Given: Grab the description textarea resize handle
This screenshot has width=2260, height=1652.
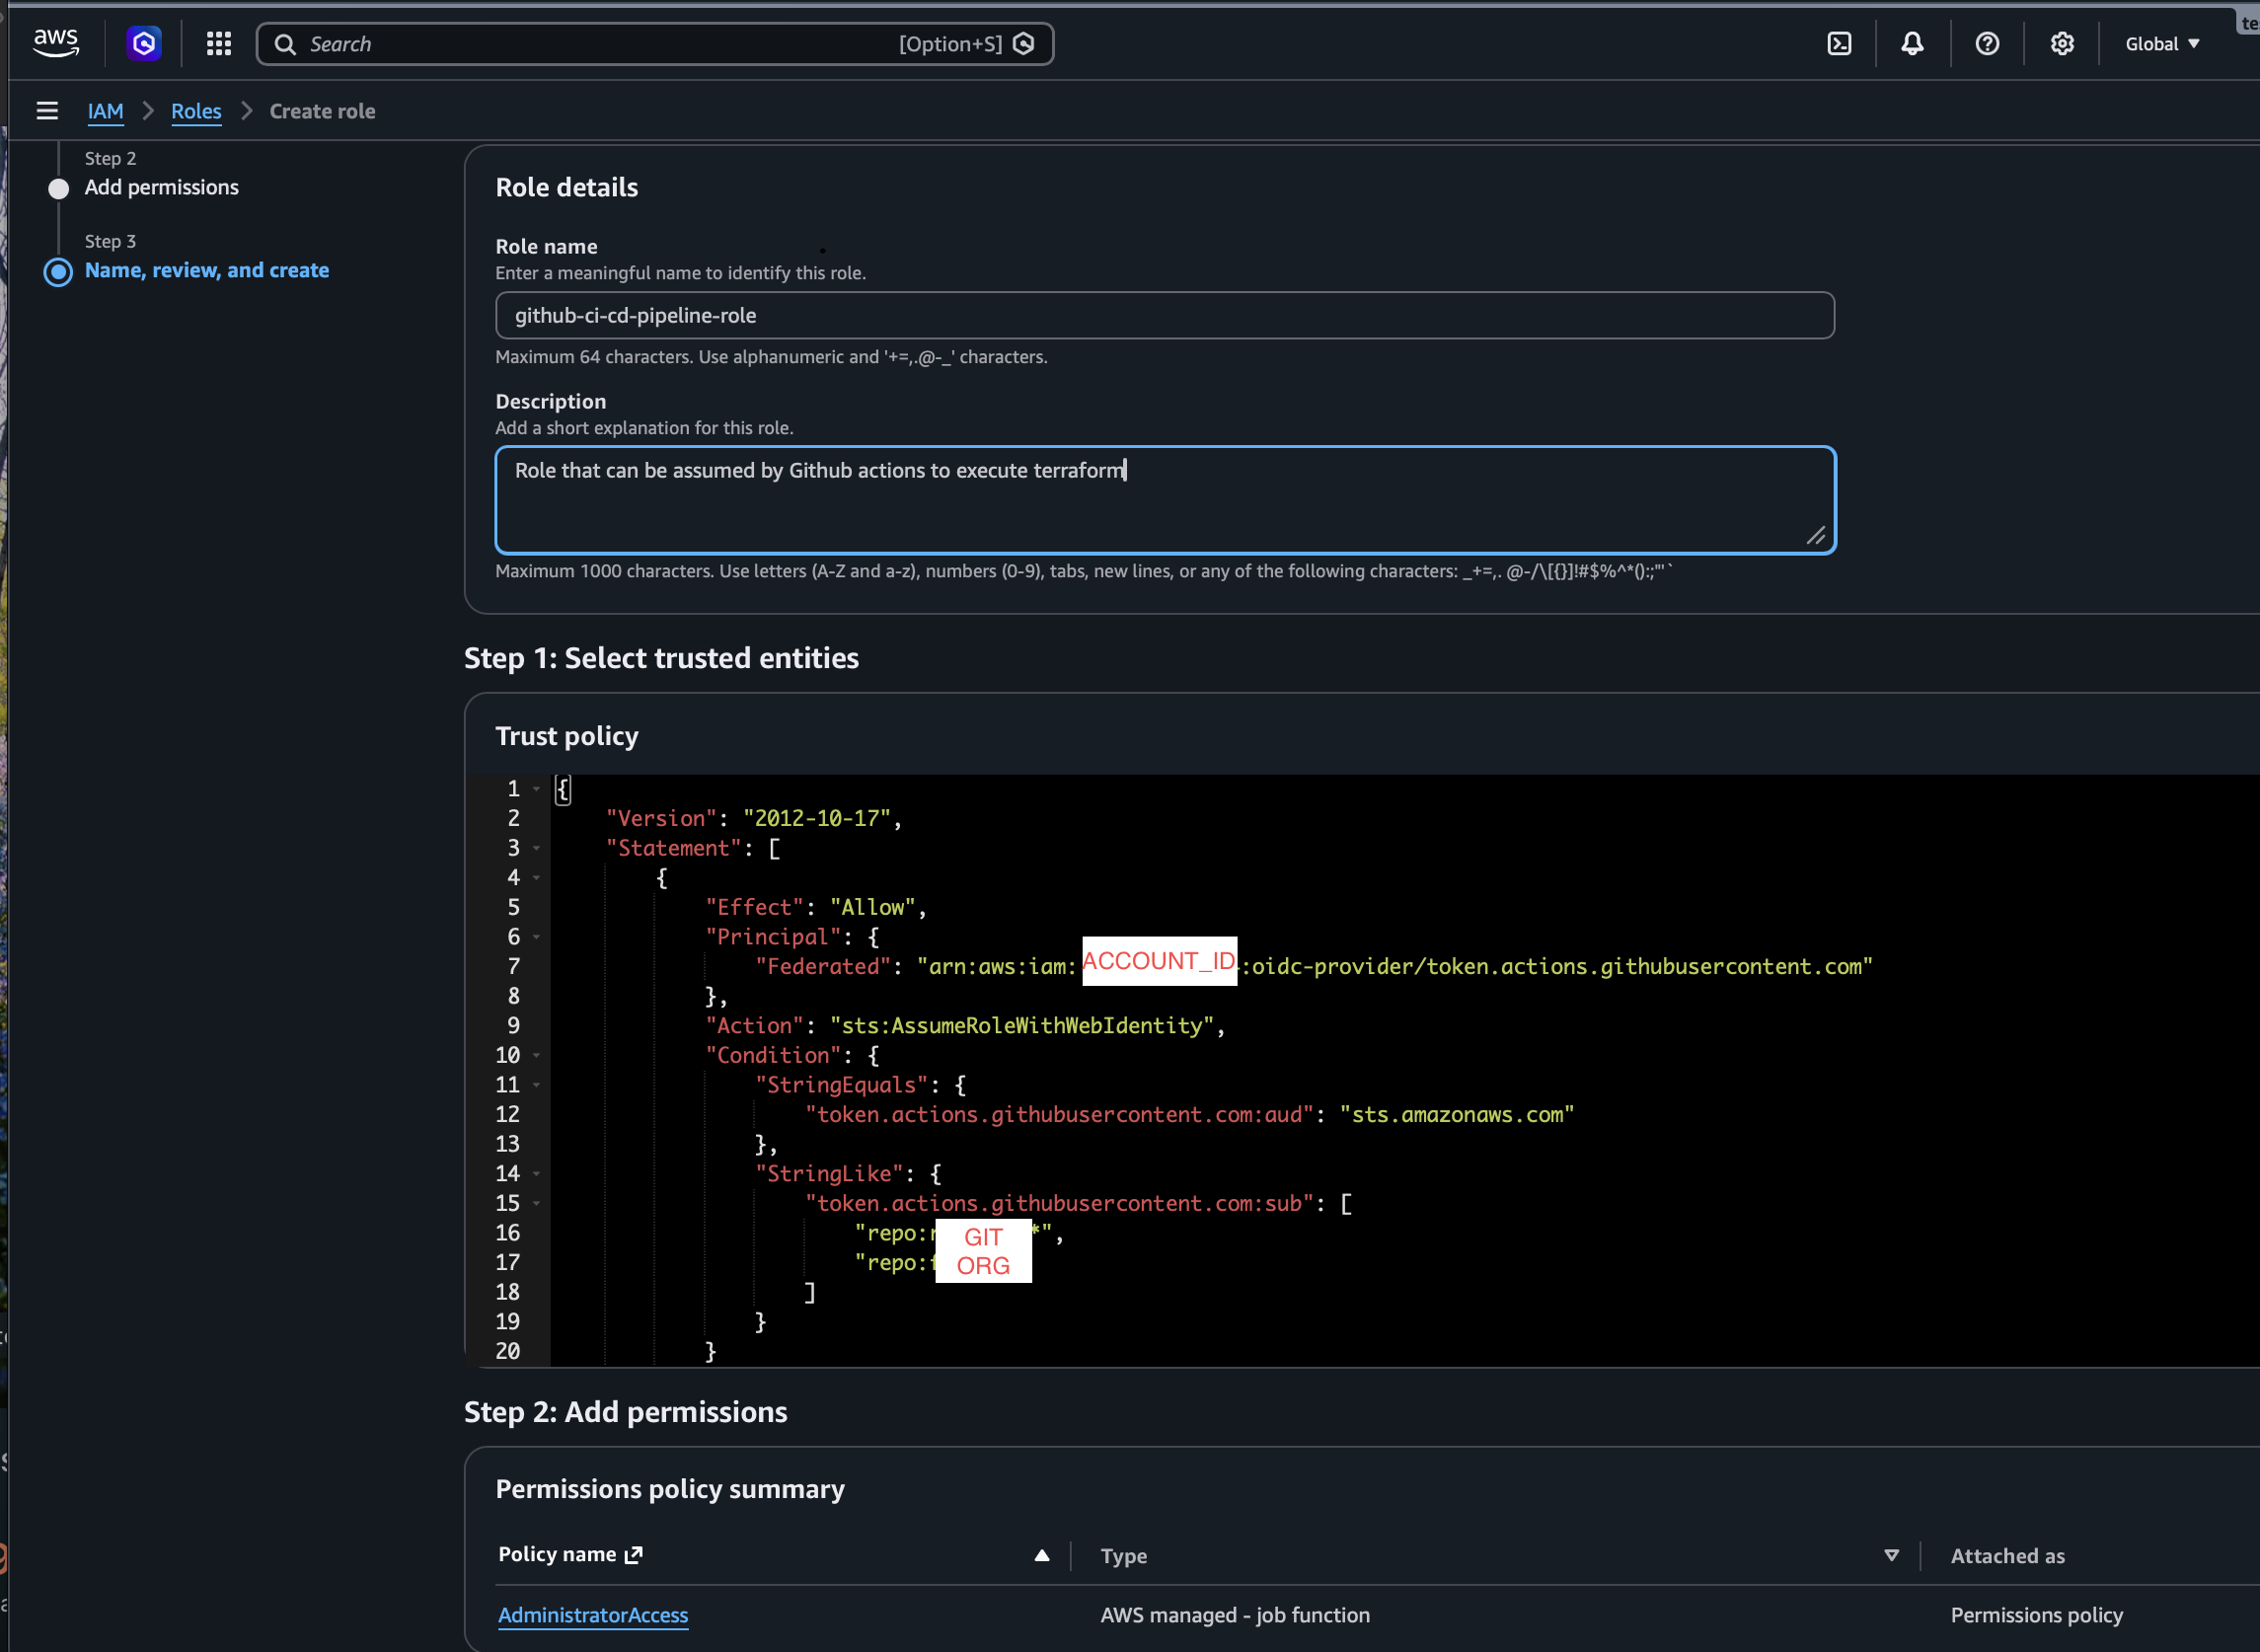Looking at the screenshot, I should click(1816, 536).
